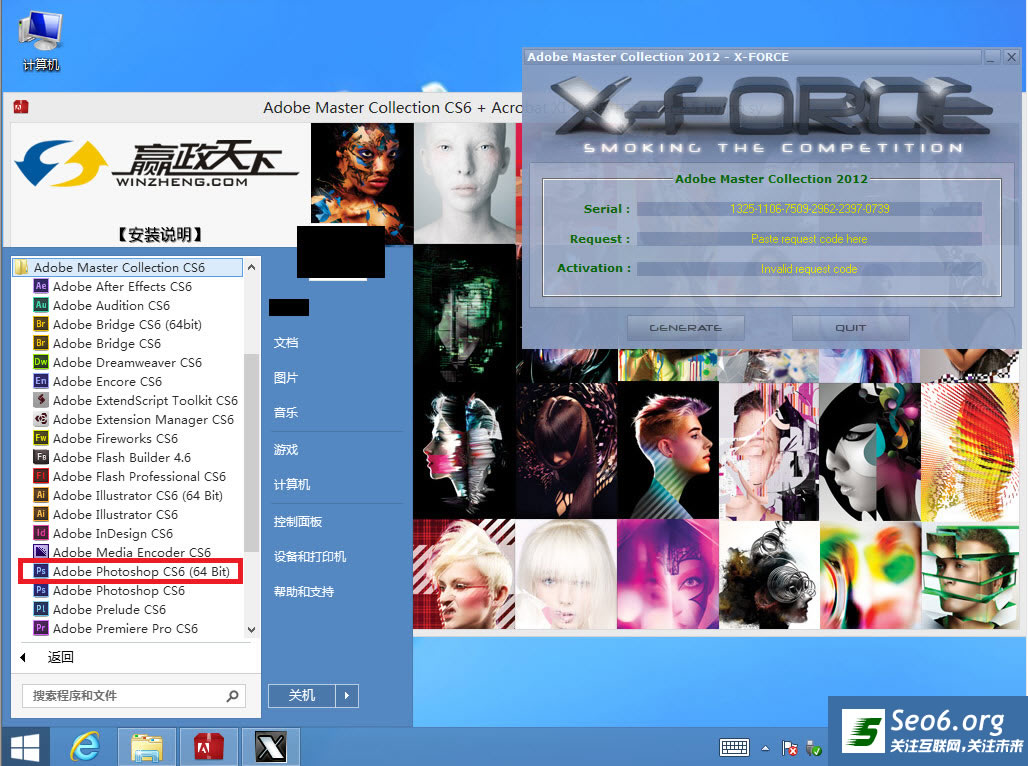Minimize the X-FORCE keygen window

click(x=991, y=58)
